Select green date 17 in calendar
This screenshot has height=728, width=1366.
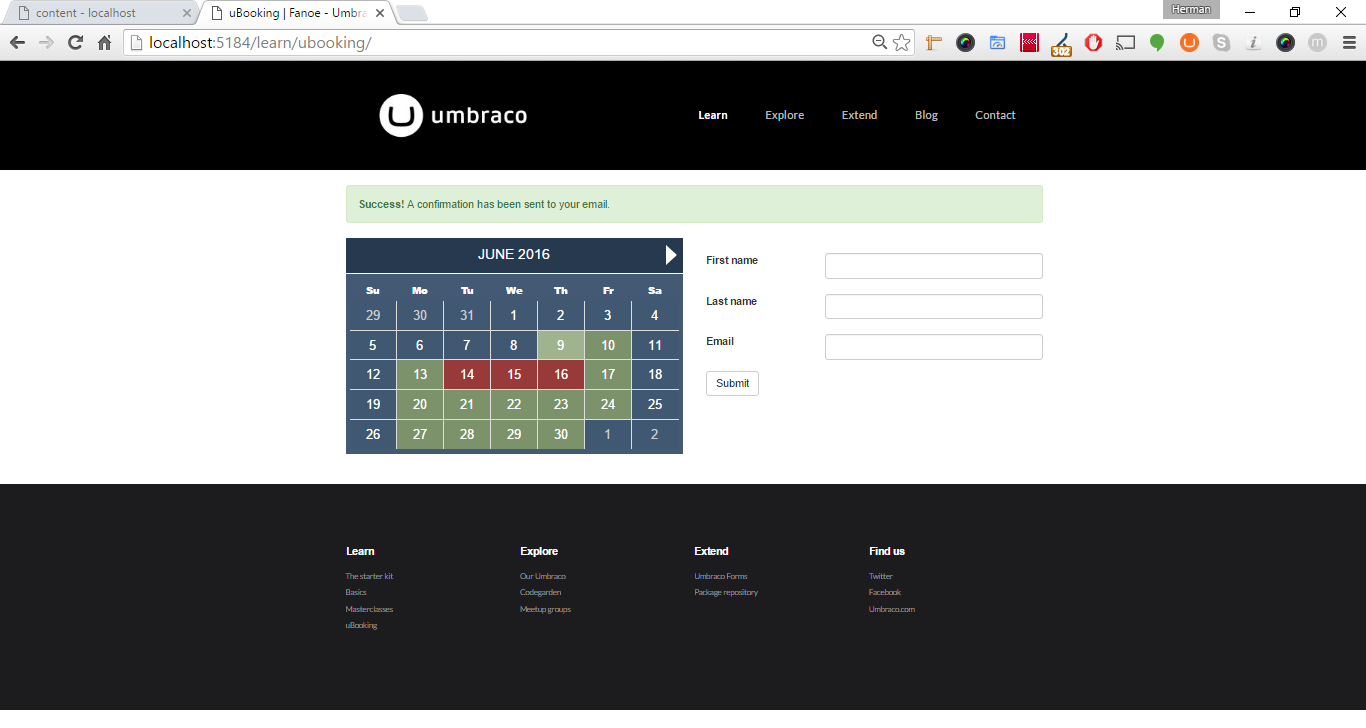tap(608, 375)
